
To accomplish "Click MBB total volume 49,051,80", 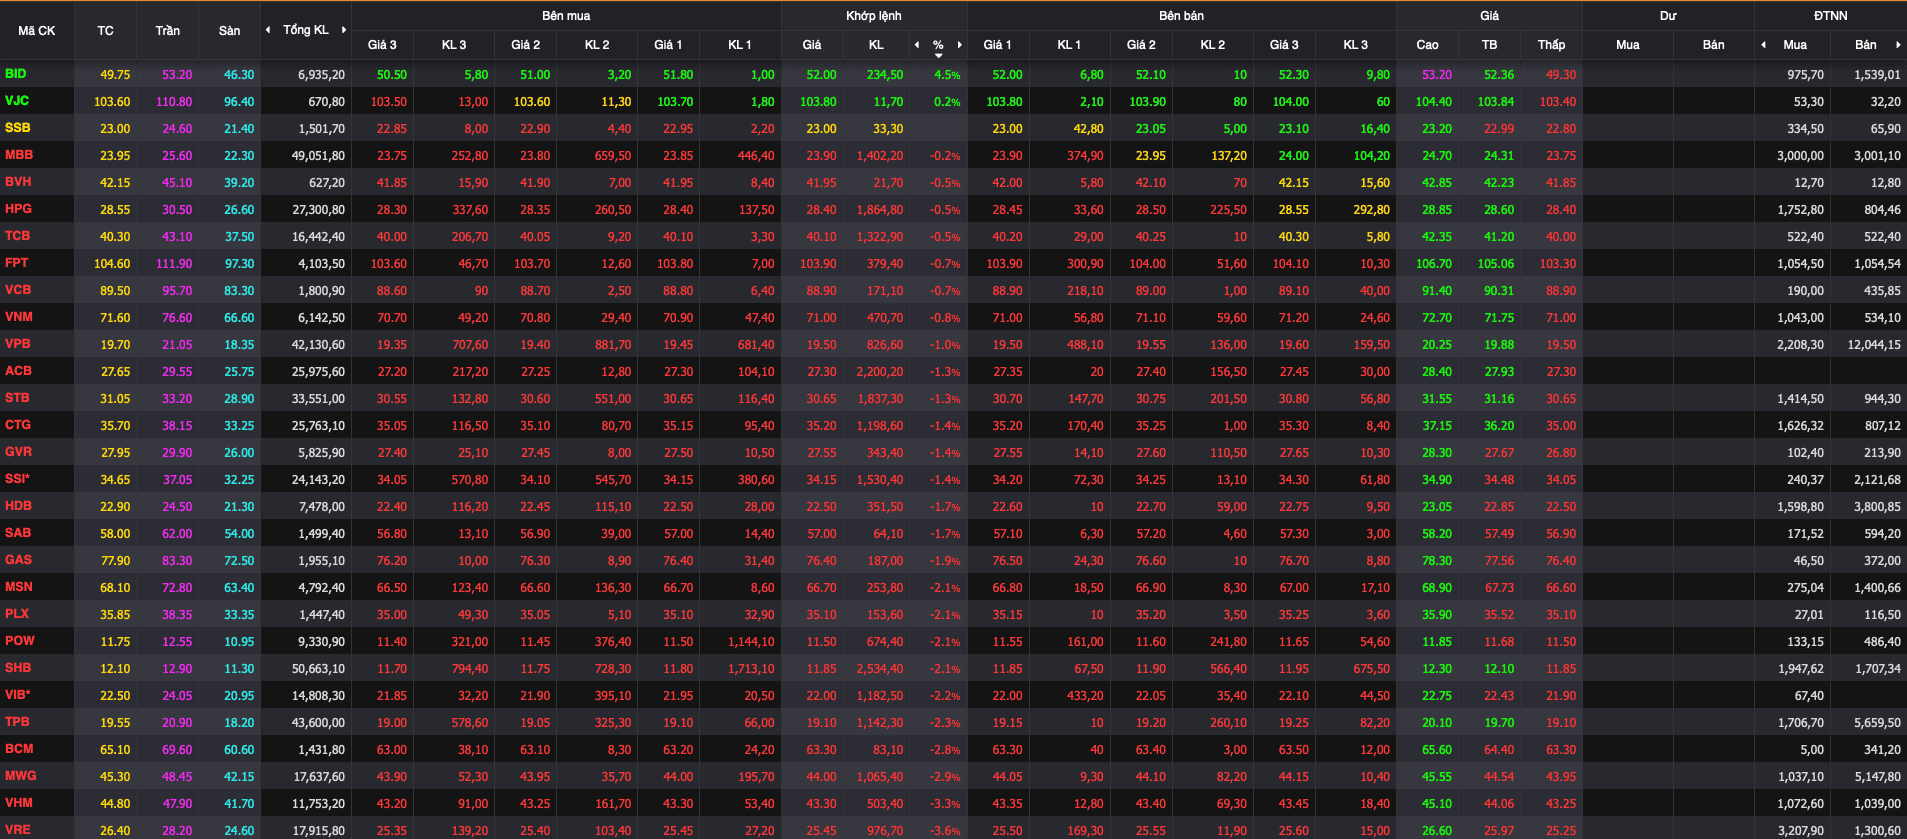I will 318,156.
